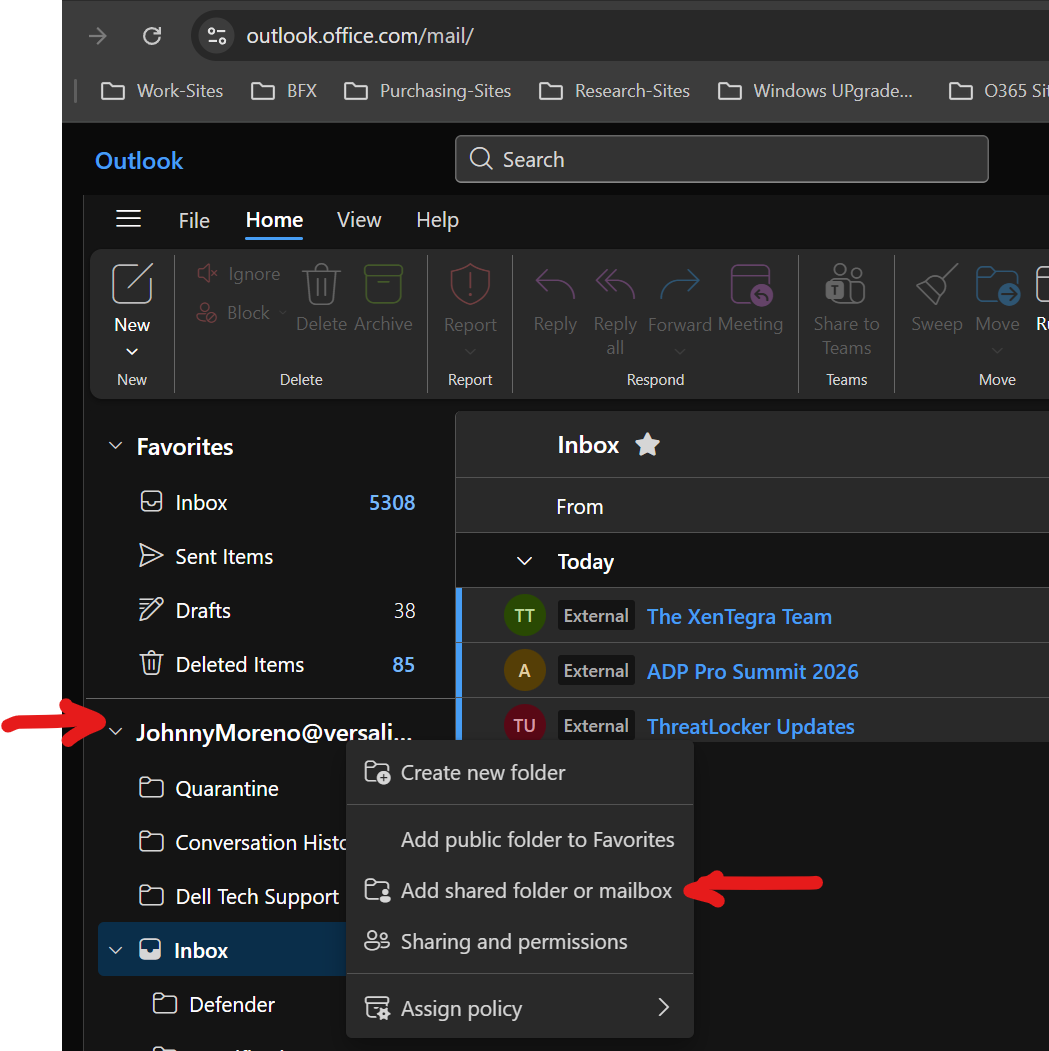
Task: Open the Block dropdown arrow
Action: 282,312
